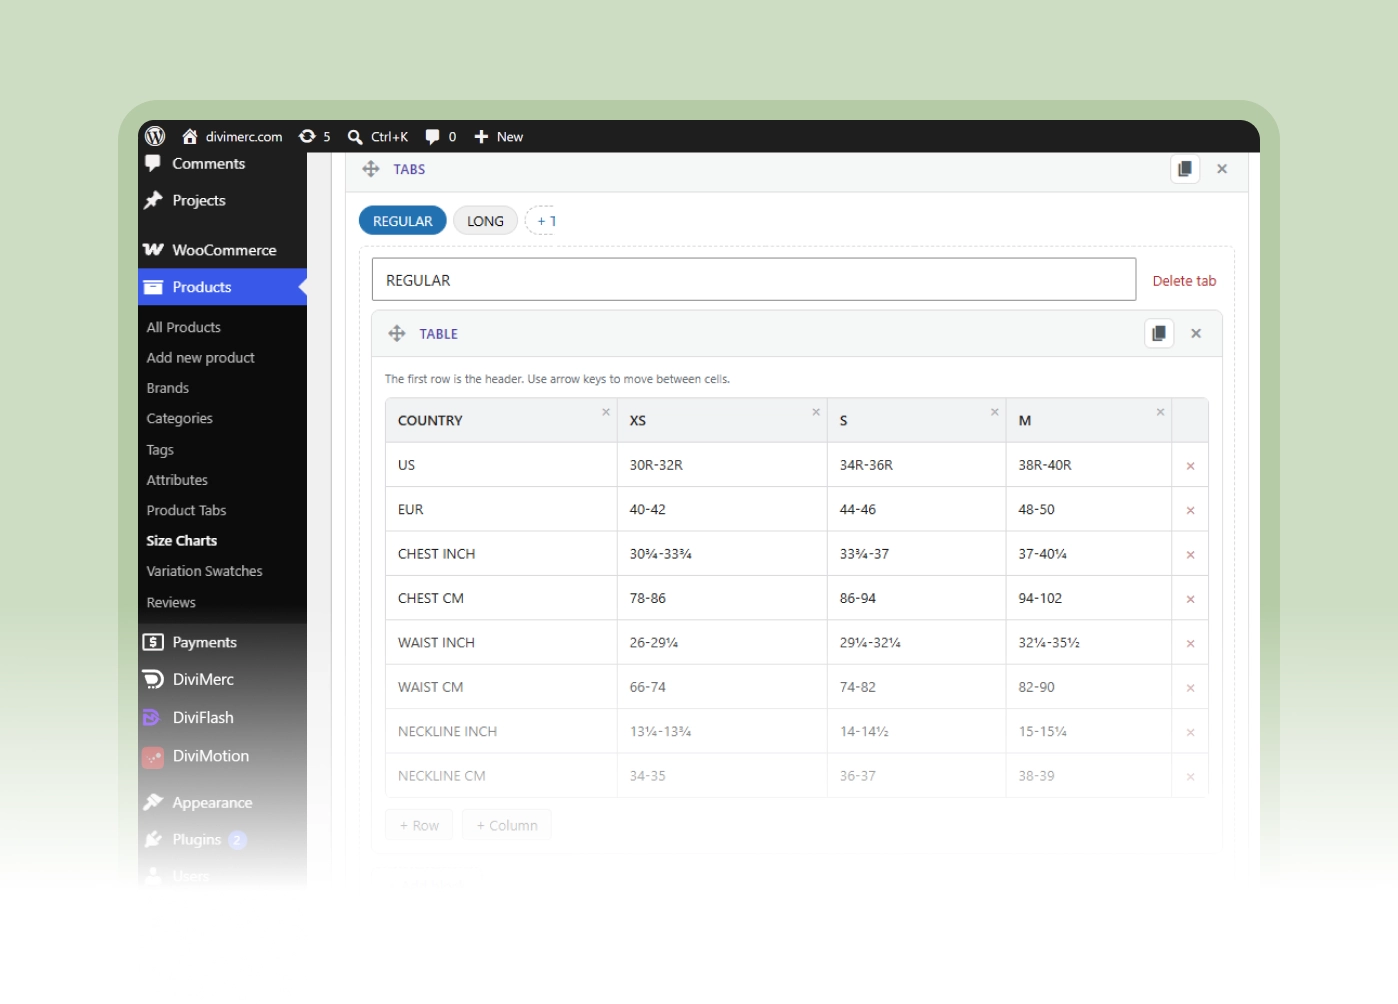
Task: Open the Products sidebar menu
Action: (x=222, y=287)
